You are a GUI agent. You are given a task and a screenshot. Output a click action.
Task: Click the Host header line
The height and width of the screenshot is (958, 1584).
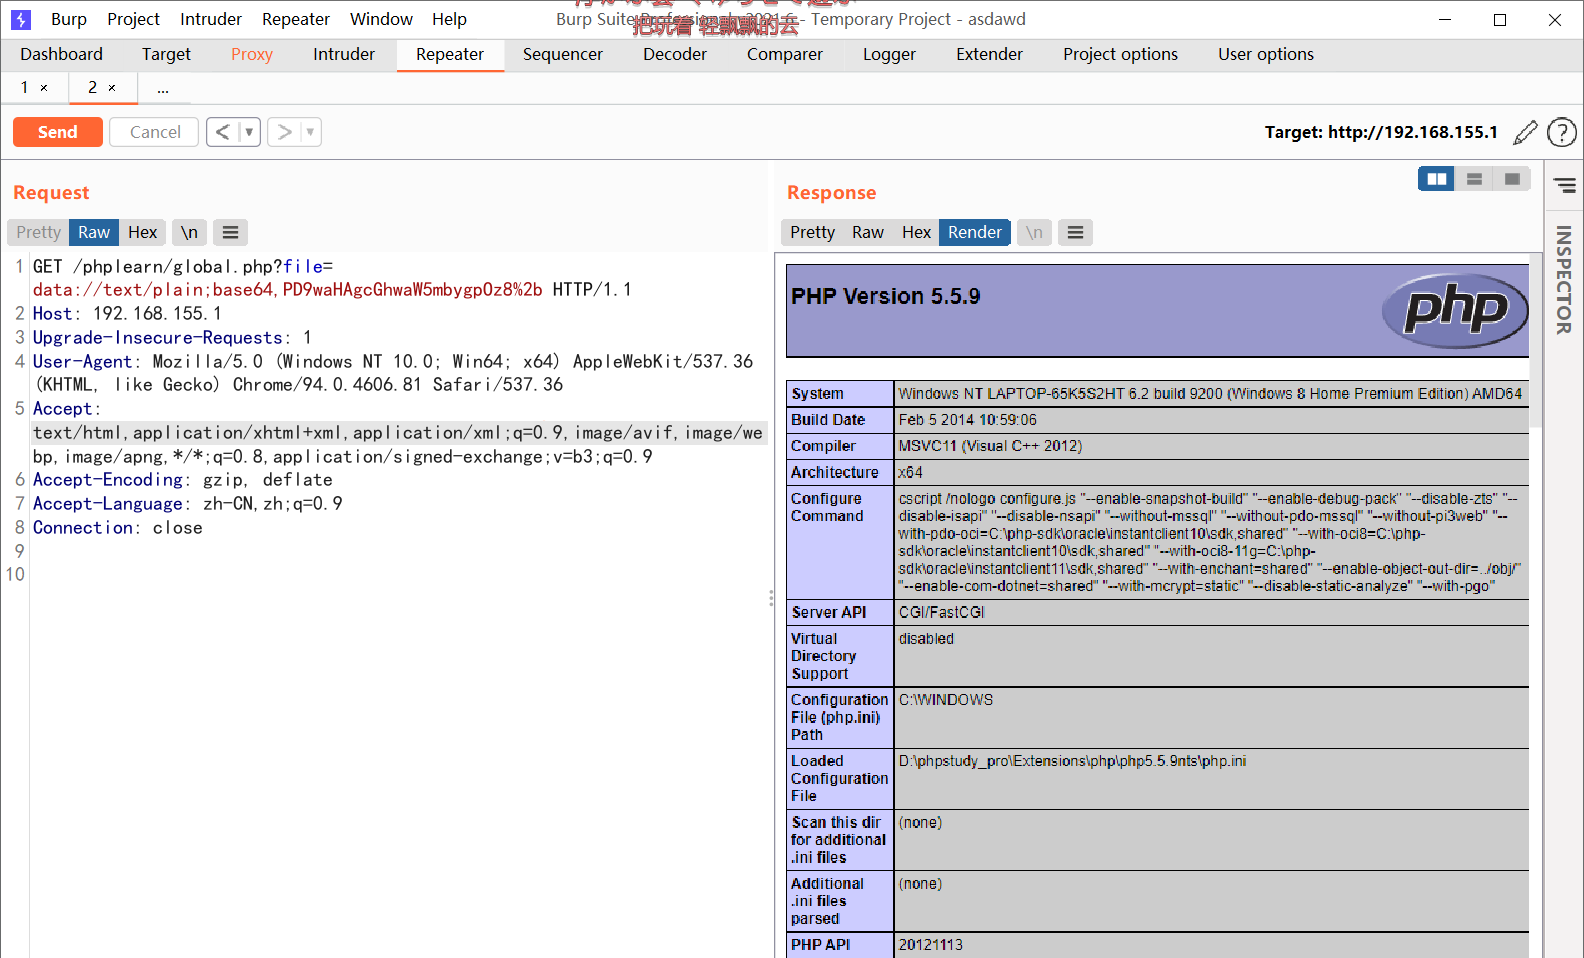coord(127,314)
